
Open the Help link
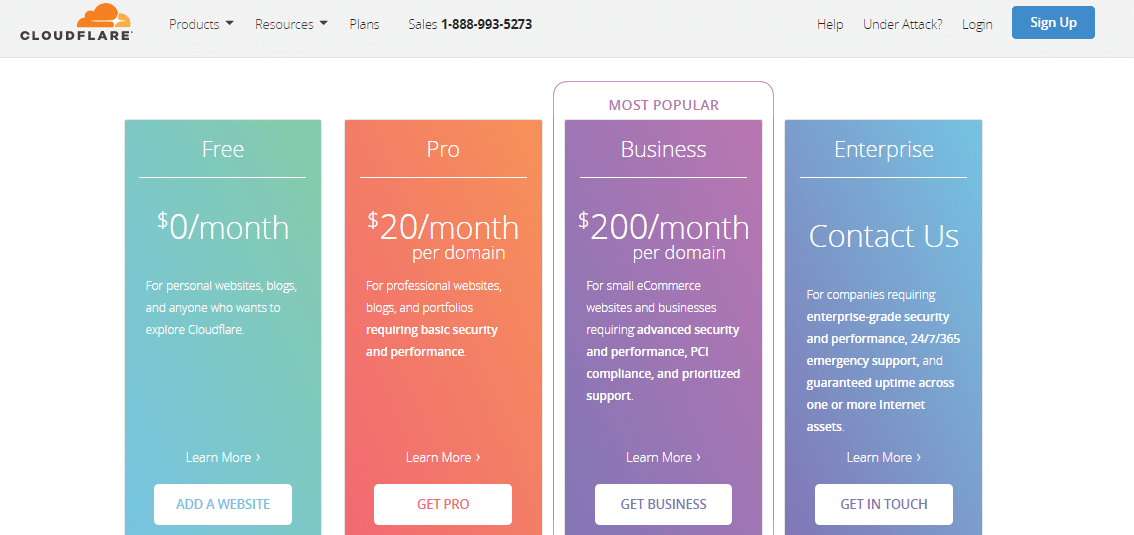pyautogui.click(x=830, y=24)
